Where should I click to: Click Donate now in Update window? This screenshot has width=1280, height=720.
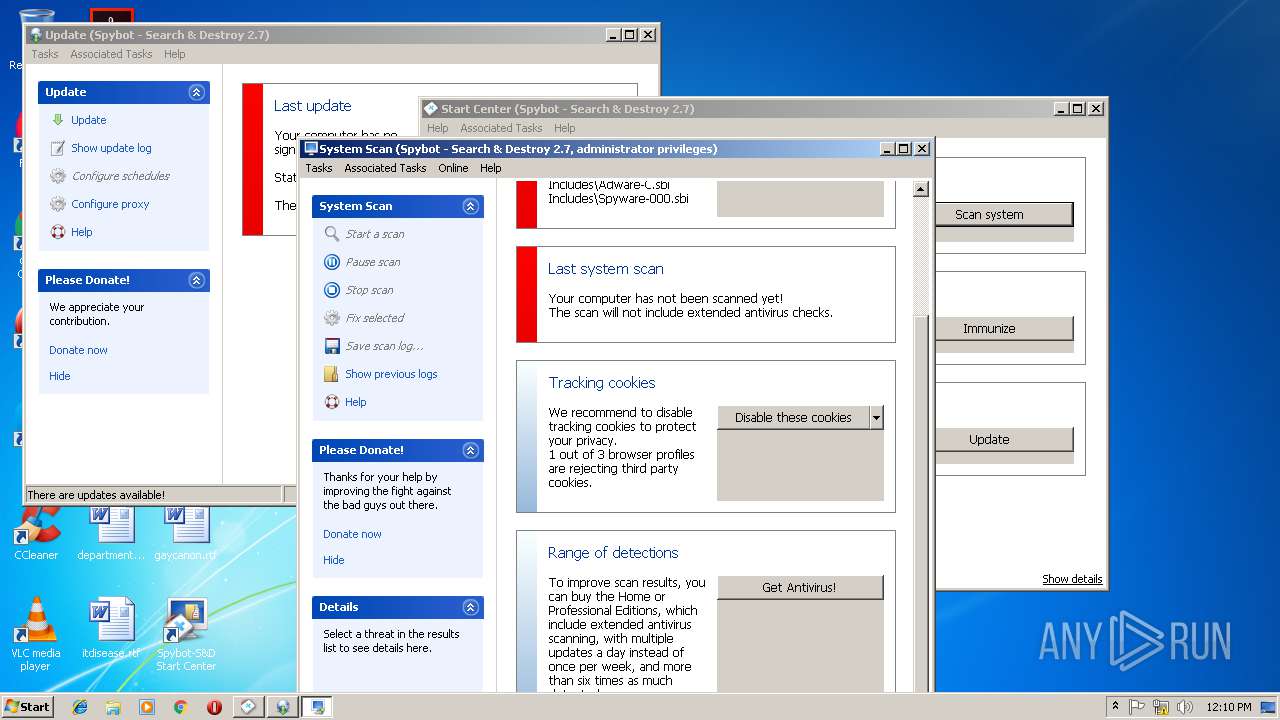point(78,350)
